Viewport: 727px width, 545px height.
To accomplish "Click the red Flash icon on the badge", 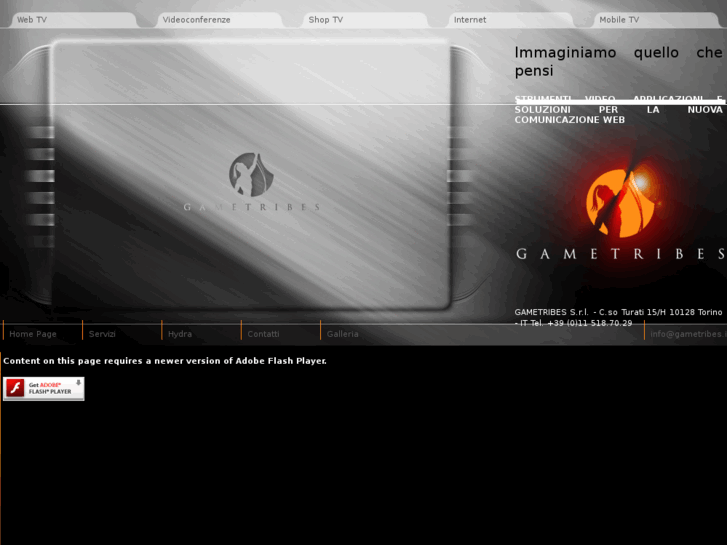I will pyautogui.click(x=15, y=388).
